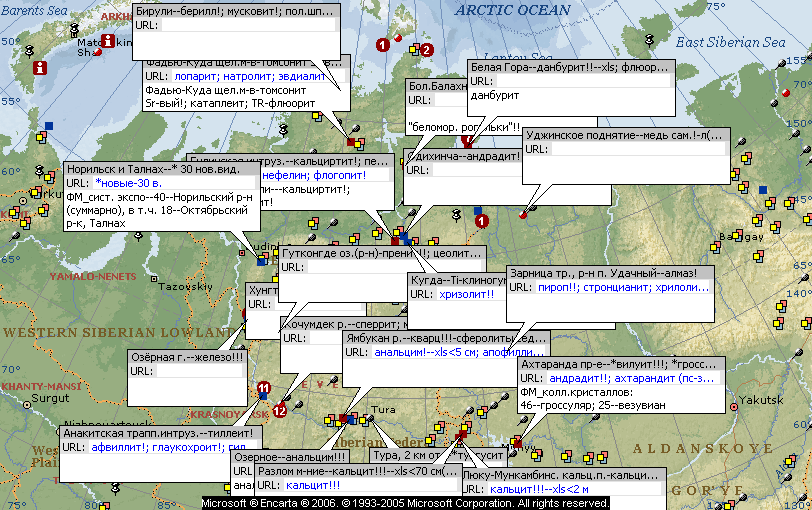Select the red circle marker numbered 12
Image resolution: width=812 pixels, height=510 pixels.
point(280,410)
